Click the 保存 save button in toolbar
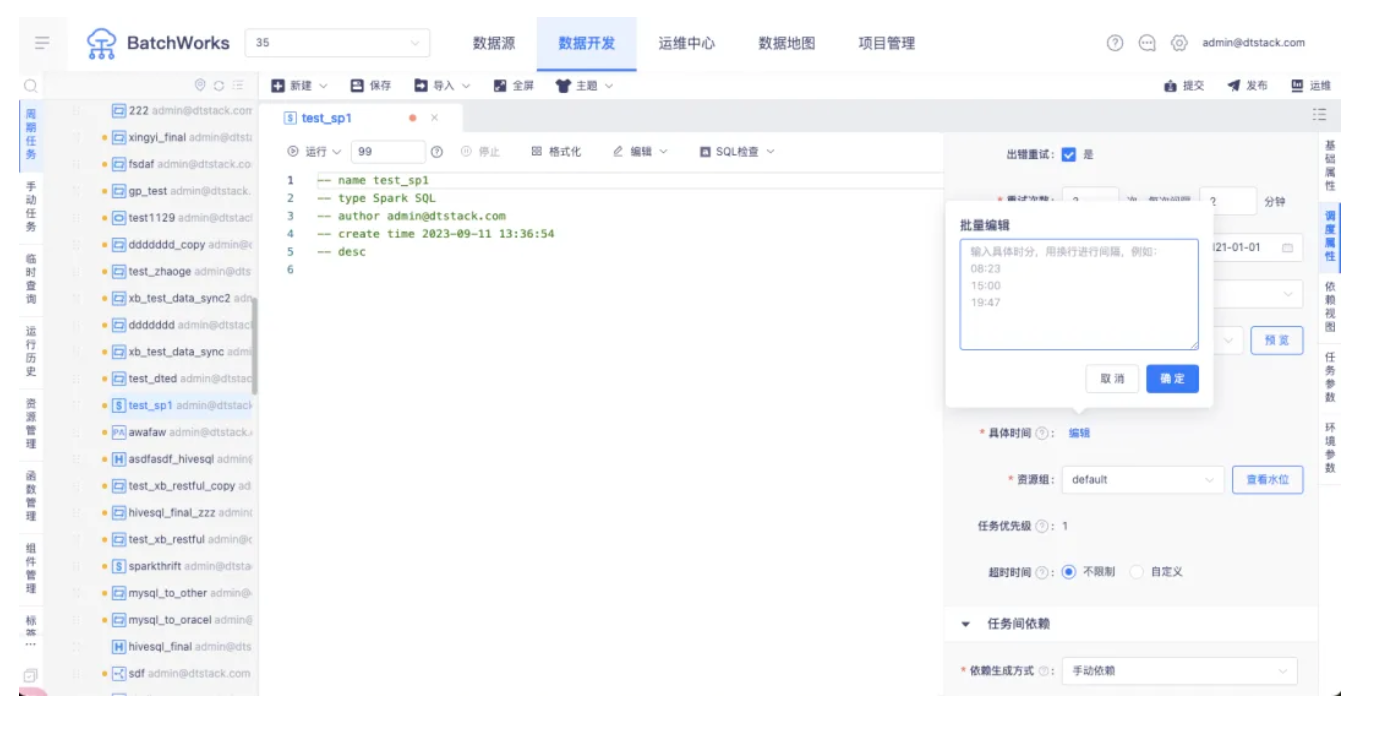This screenshot has width=1382, height=732. 370,86
